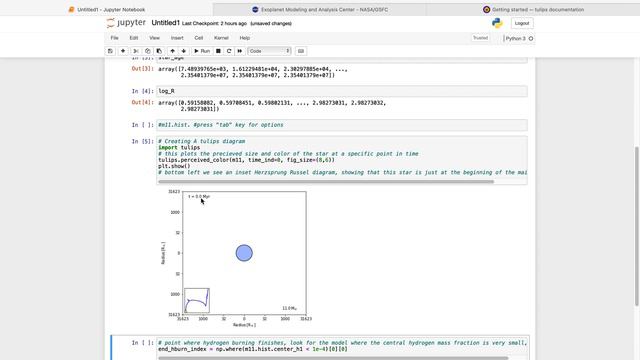Click the kernel idle circle indicator
The height and width of the screenshot is (360, 640).
[531, 38]
